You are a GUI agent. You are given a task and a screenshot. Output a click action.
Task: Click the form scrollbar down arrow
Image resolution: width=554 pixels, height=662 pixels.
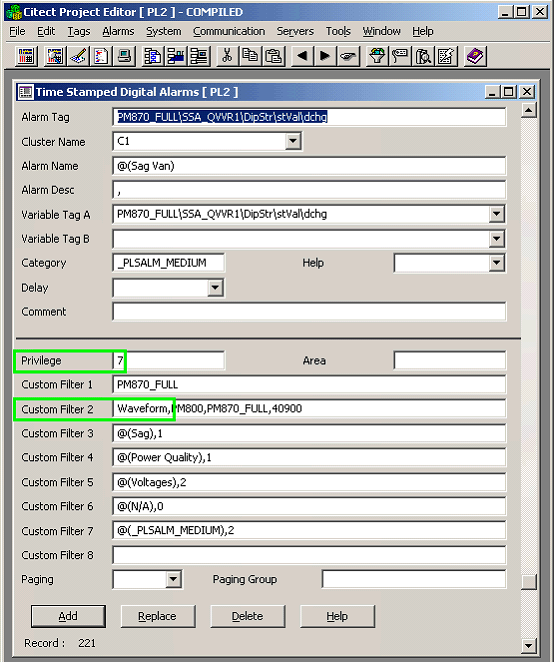click(x=529, y=645)
